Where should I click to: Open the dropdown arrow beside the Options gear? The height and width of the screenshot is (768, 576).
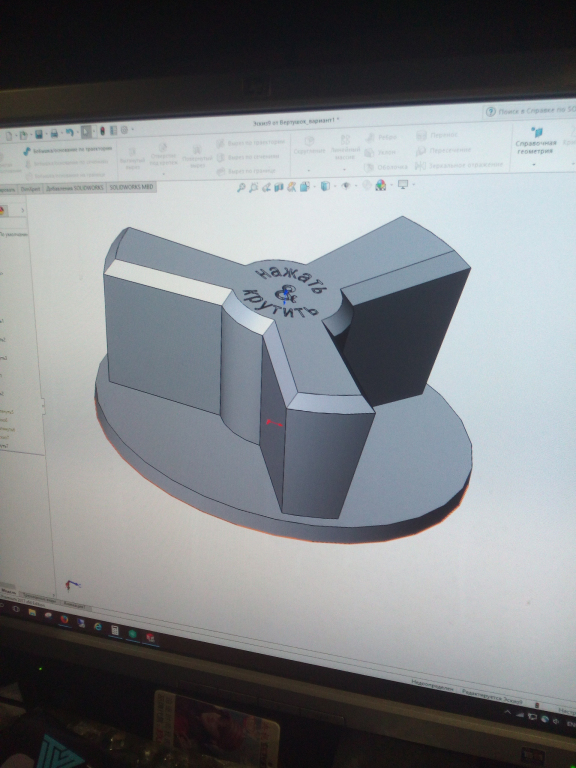pyautogui.click(x=132, y=130)
